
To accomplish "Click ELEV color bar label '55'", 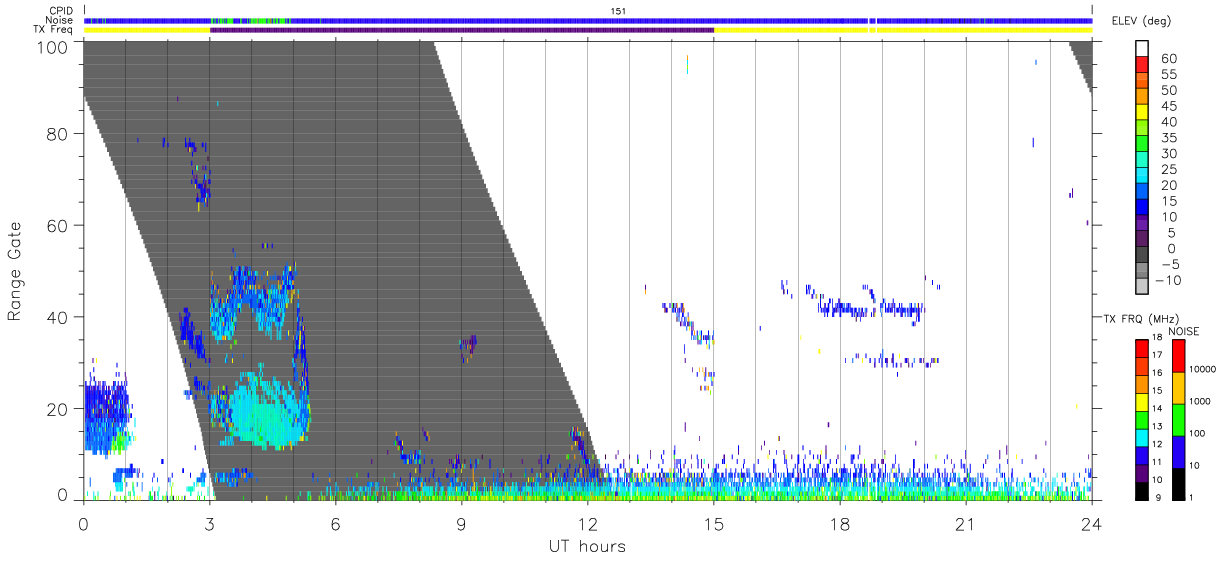I will click(x=1167, y=74).
